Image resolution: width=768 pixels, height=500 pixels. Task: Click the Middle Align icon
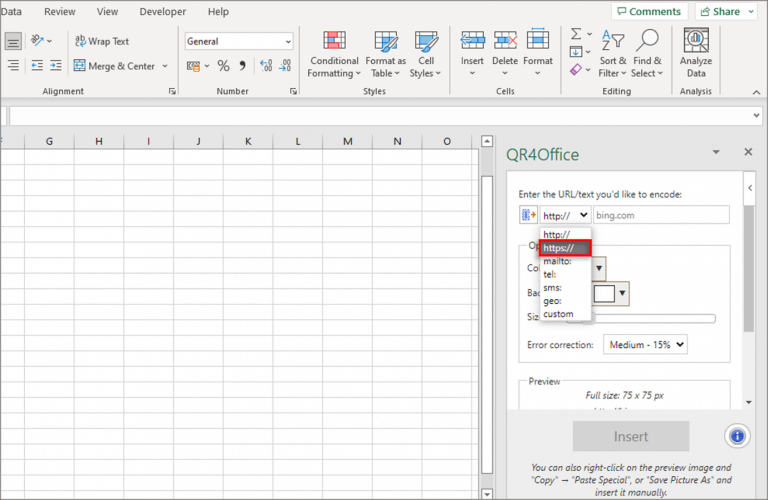(x=13, y=42)
